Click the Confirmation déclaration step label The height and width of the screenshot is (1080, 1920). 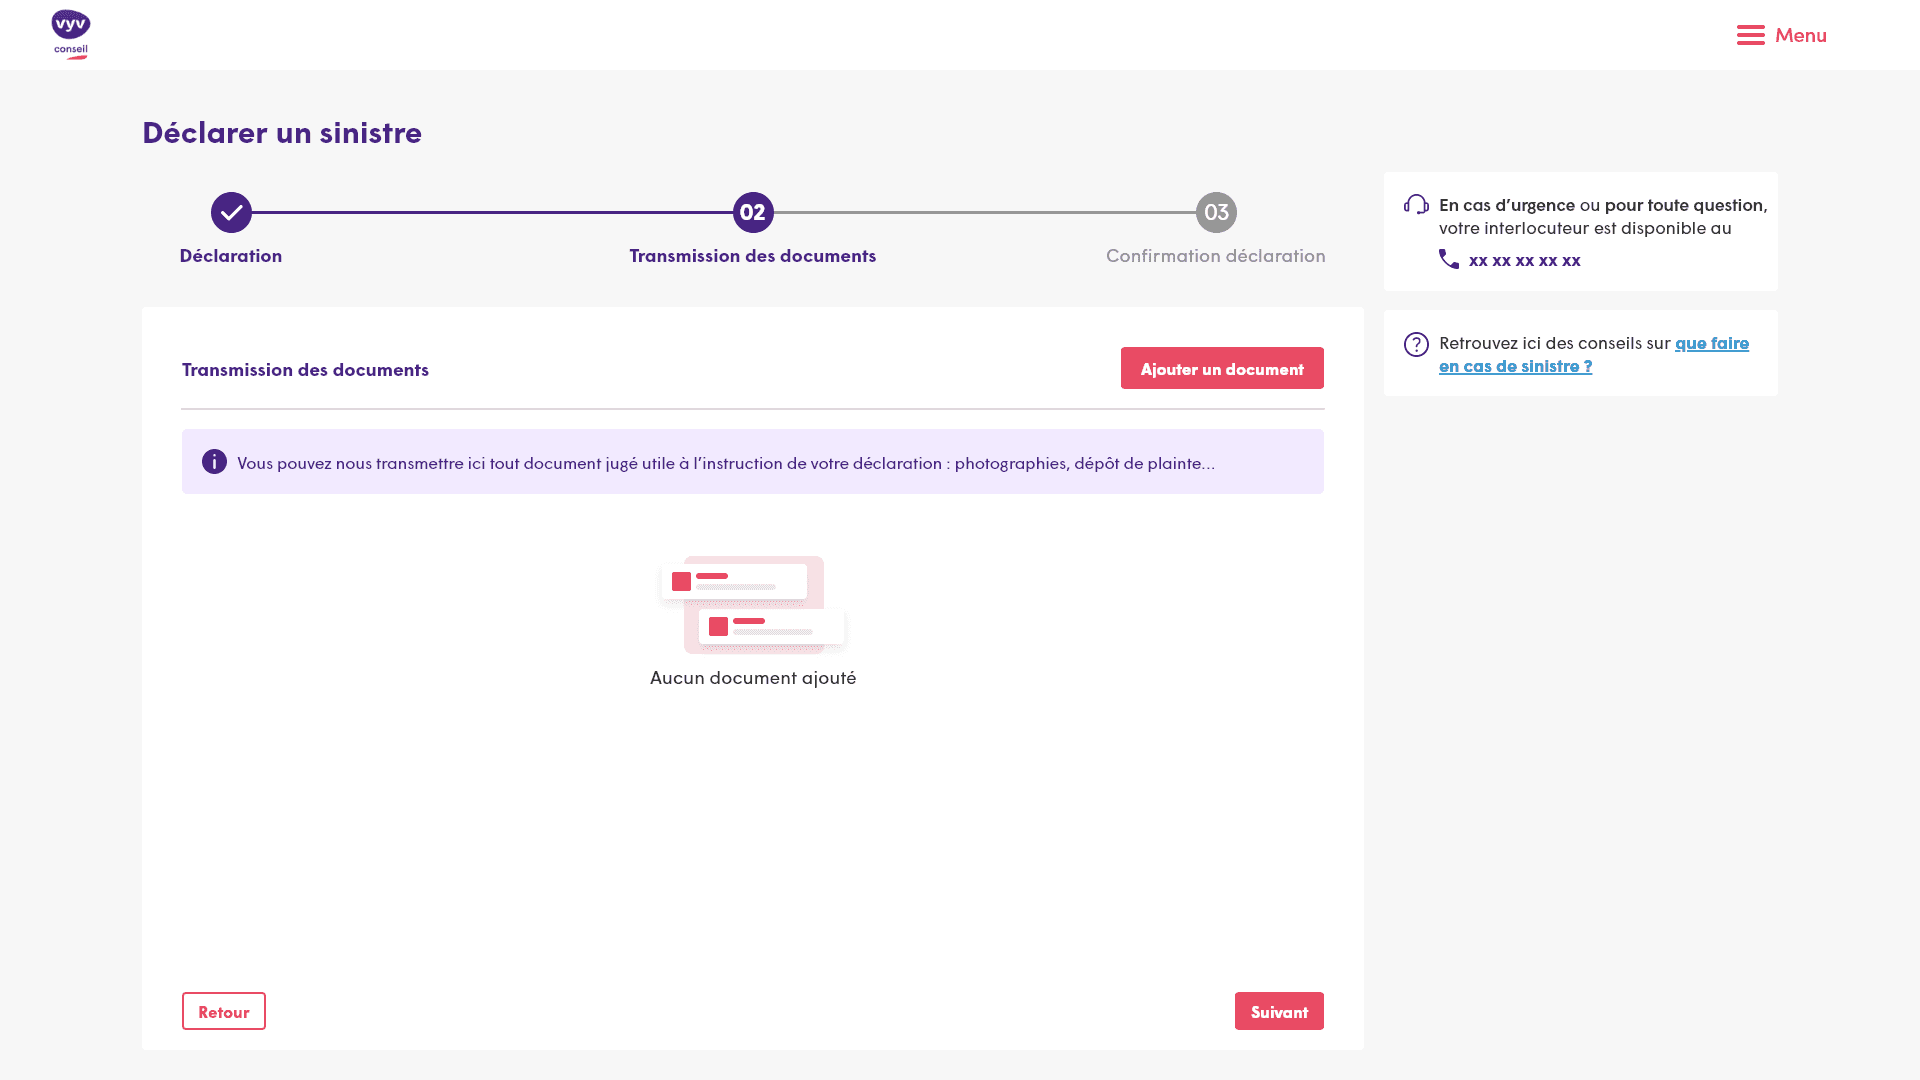coord(1215,256)
